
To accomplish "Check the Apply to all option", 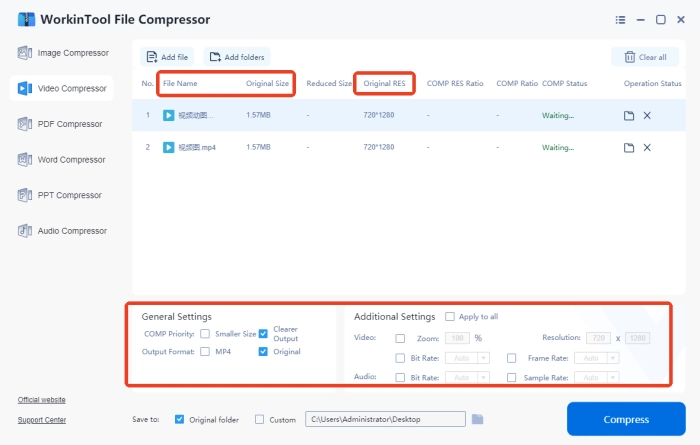I will [x=450, y=317].
